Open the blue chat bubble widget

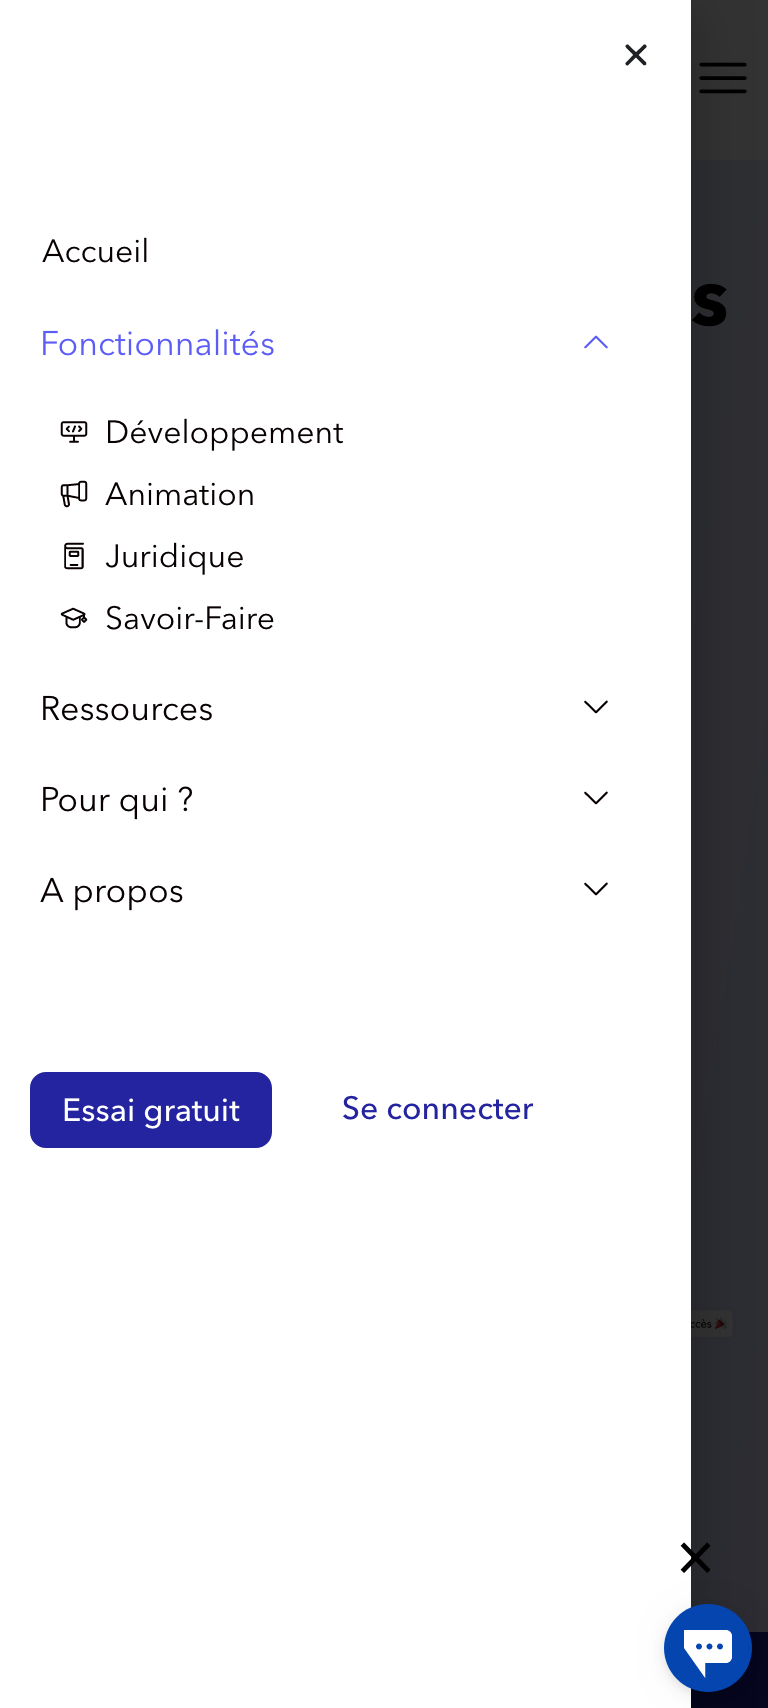click(x=708, y=1647)
